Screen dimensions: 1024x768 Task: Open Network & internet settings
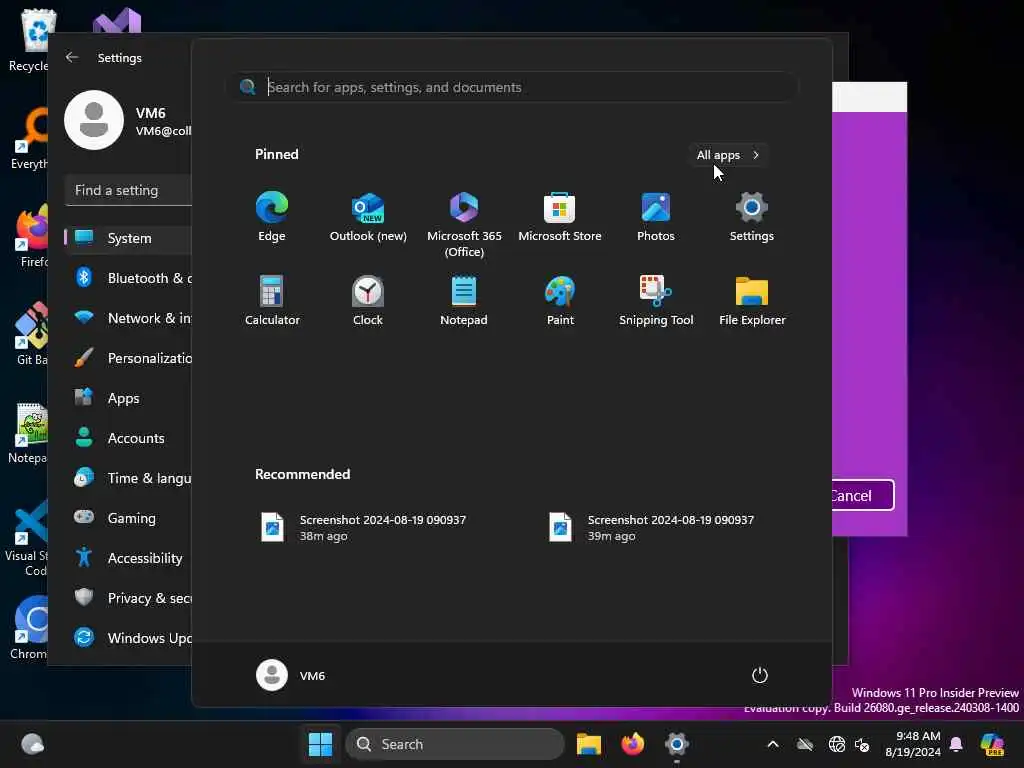[129, 318]
